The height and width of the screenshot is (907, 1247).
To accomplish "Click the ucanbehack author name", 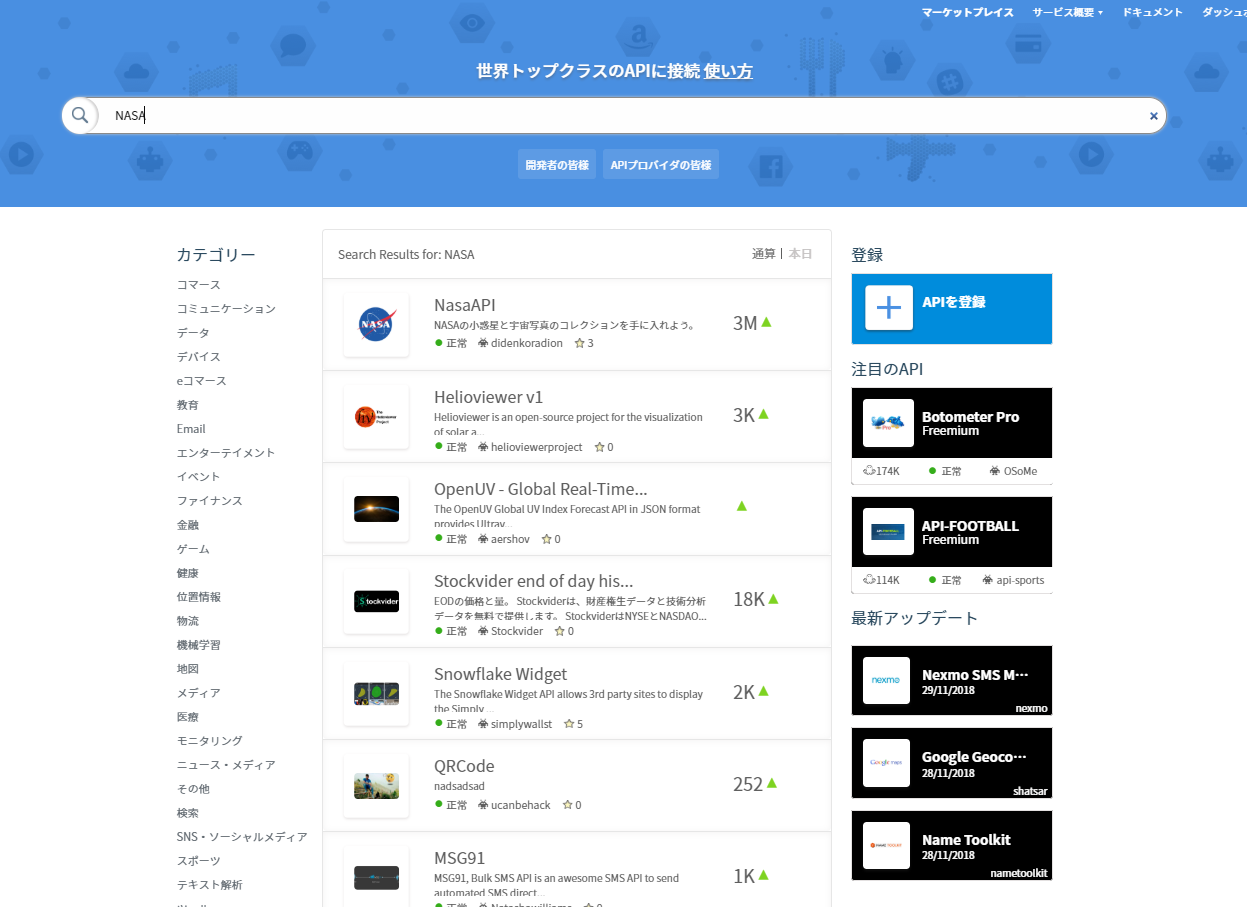I will coord(521,805).
